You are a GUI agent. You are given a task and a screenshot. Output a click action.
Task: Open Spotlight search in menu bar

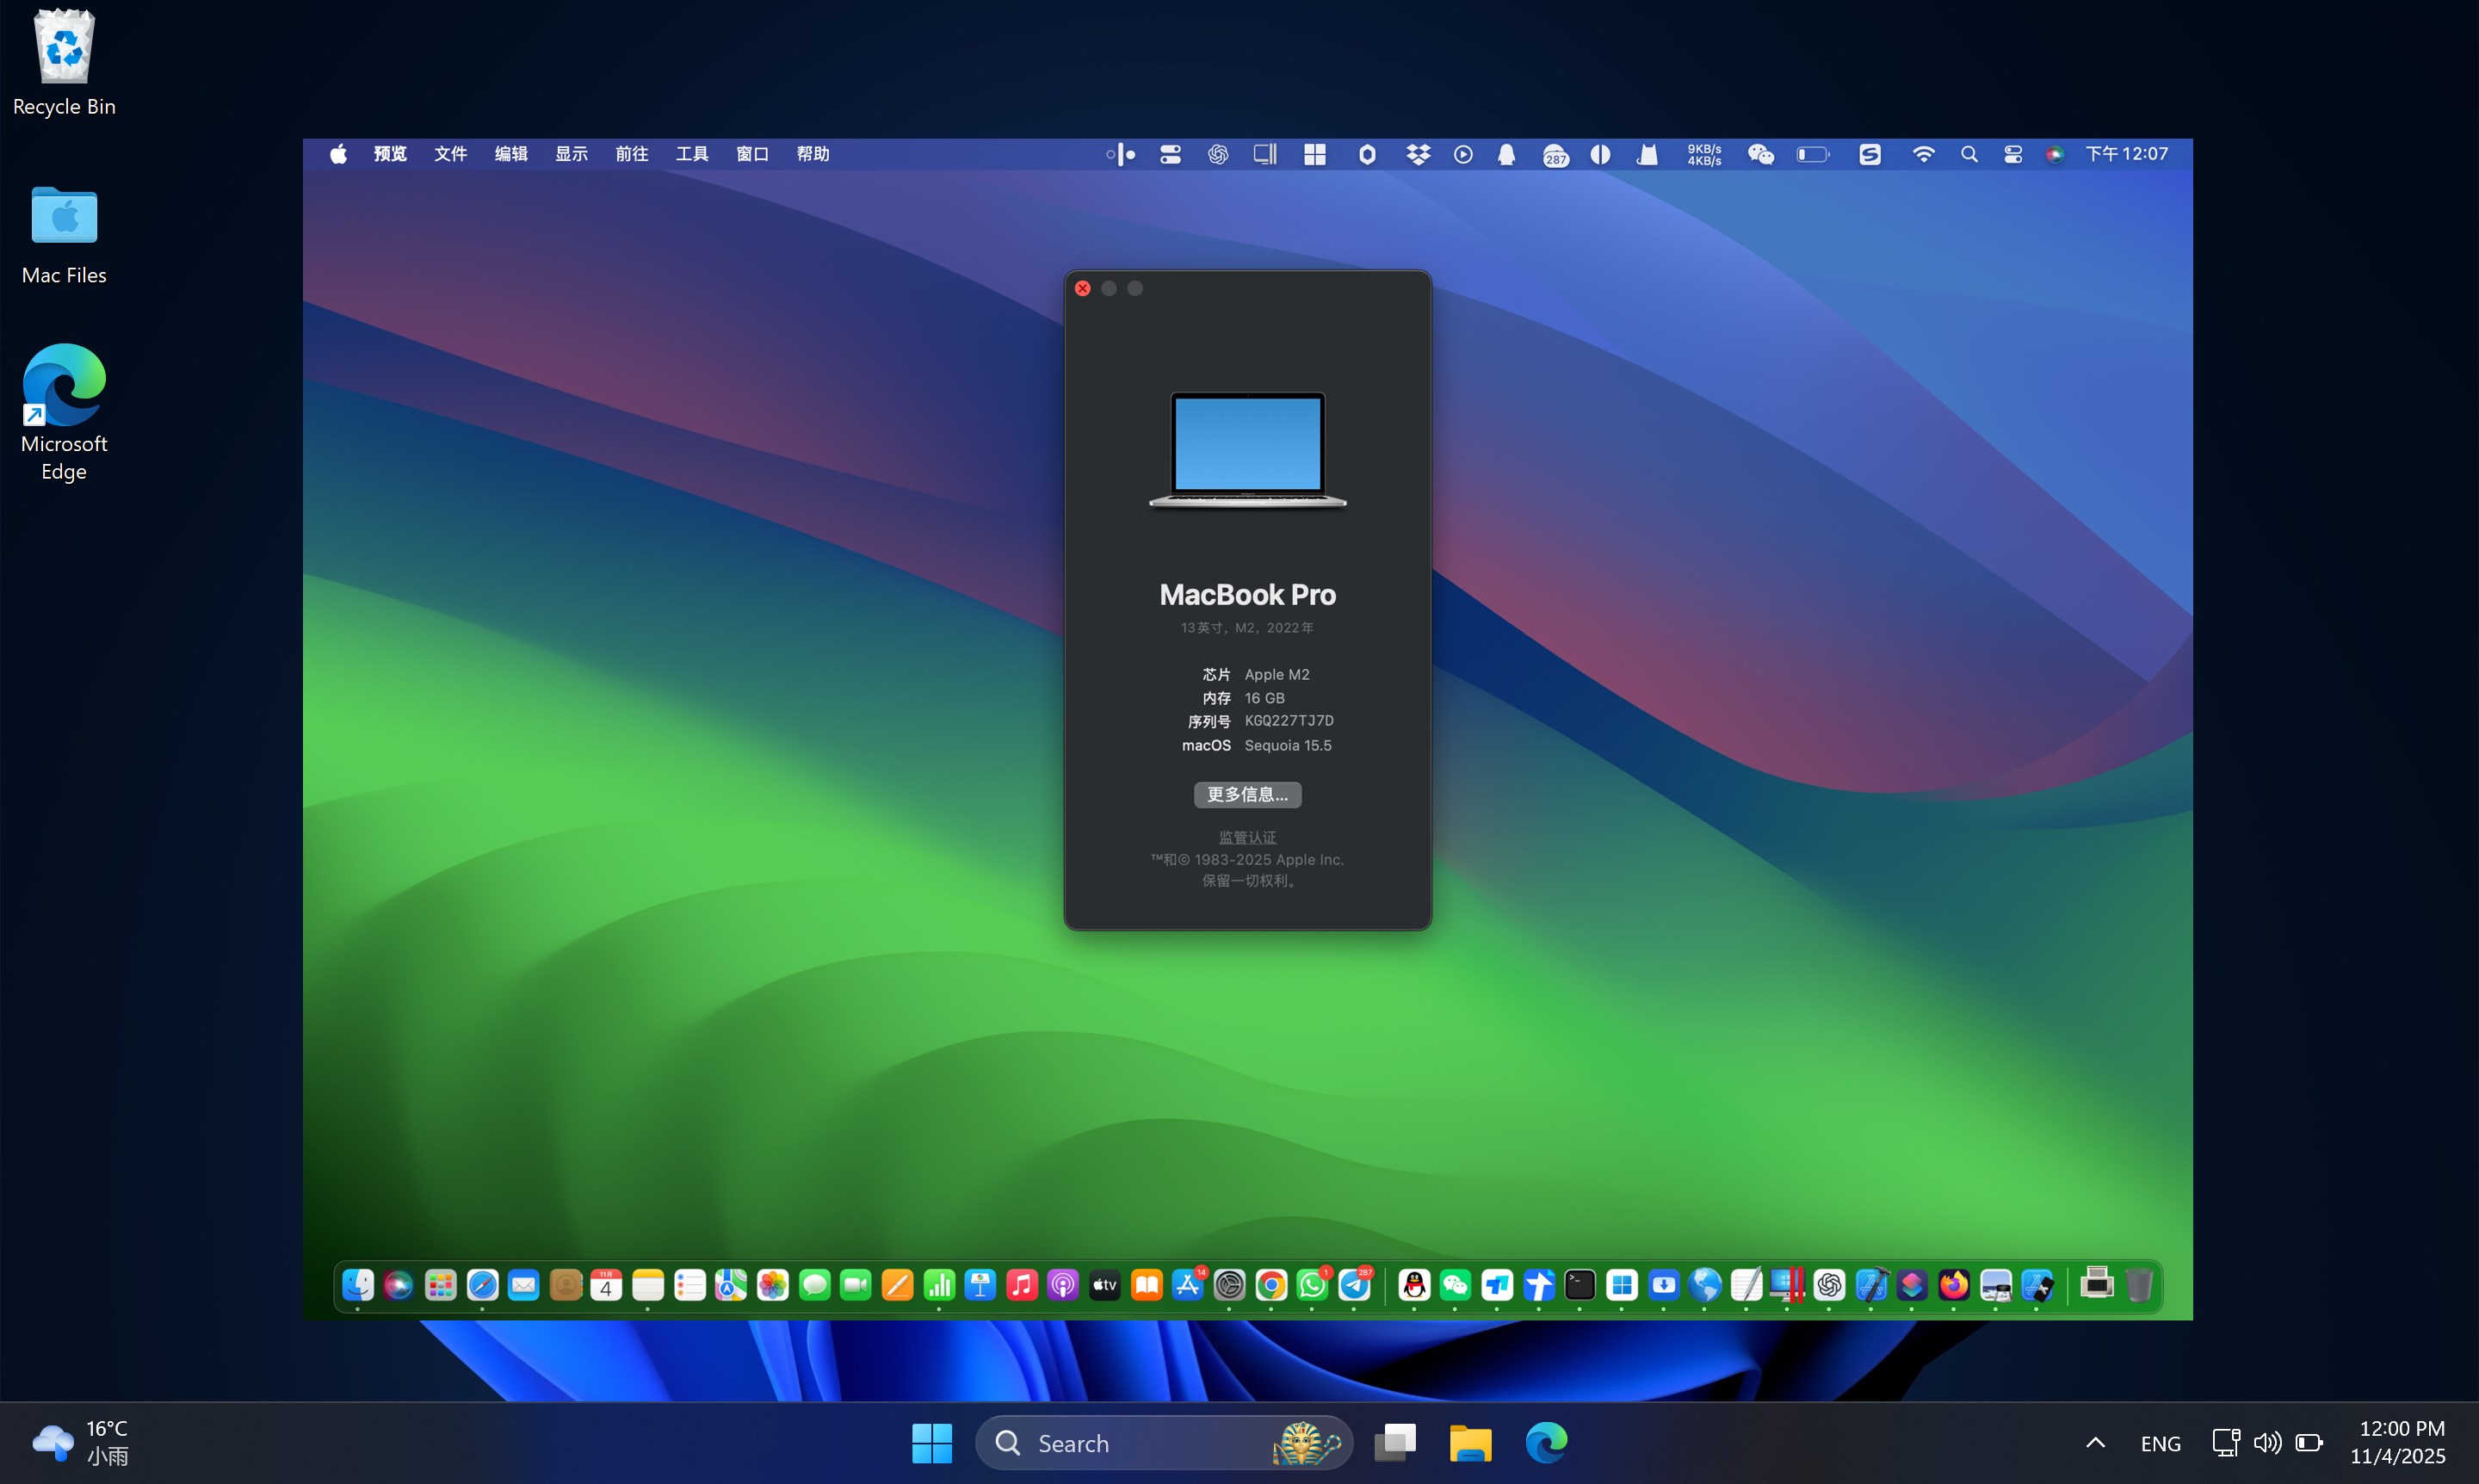1969,154
